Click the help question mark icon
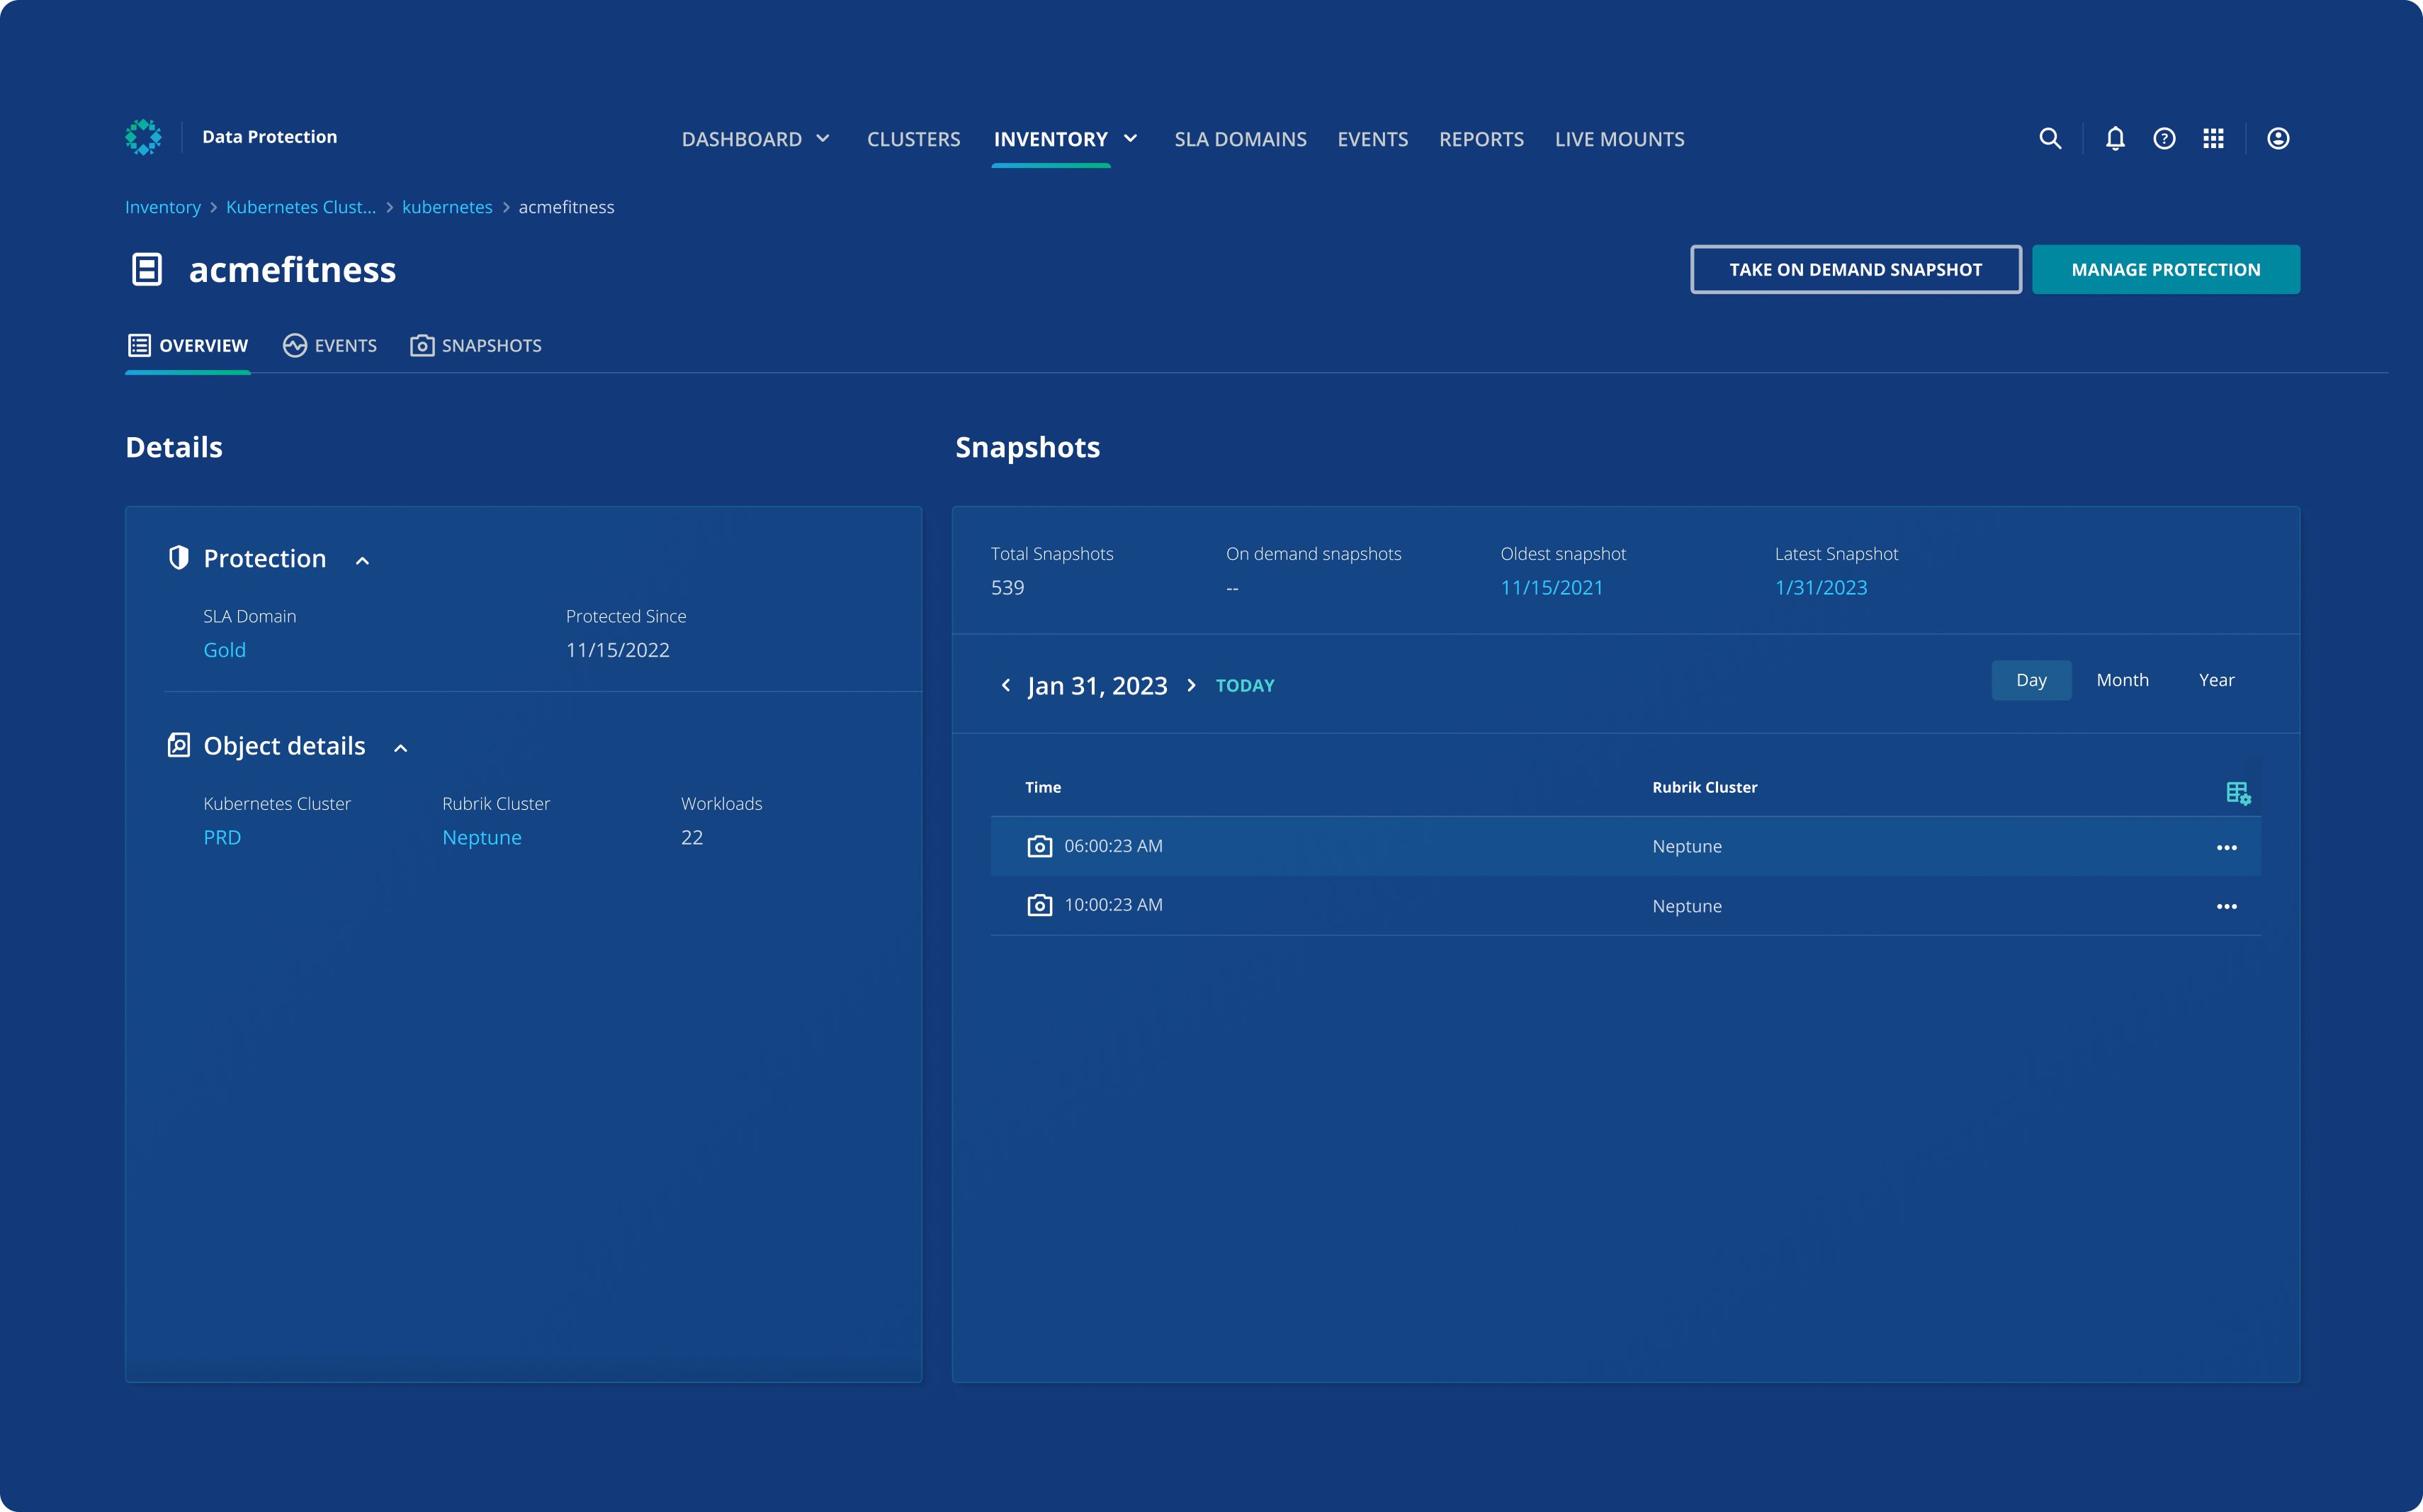Image resolution: width=2423 pixels, height=1512 pixels. (2164, 139)
